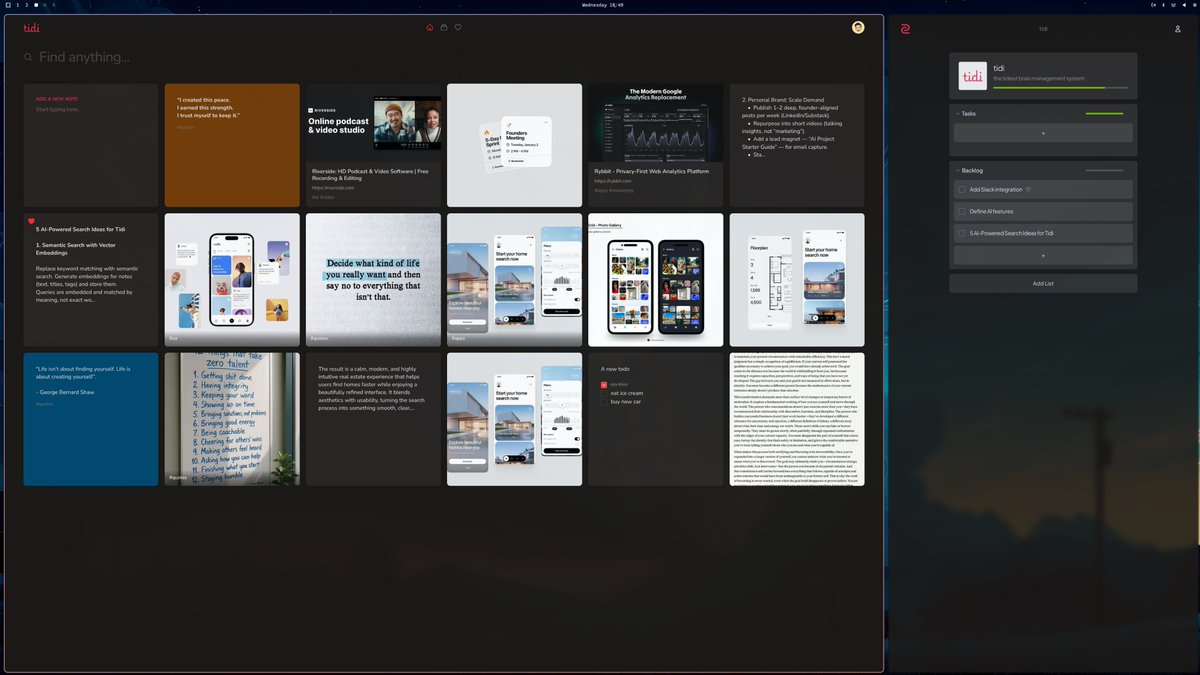Click the person icon atop the right panel

pos(1176,29)
